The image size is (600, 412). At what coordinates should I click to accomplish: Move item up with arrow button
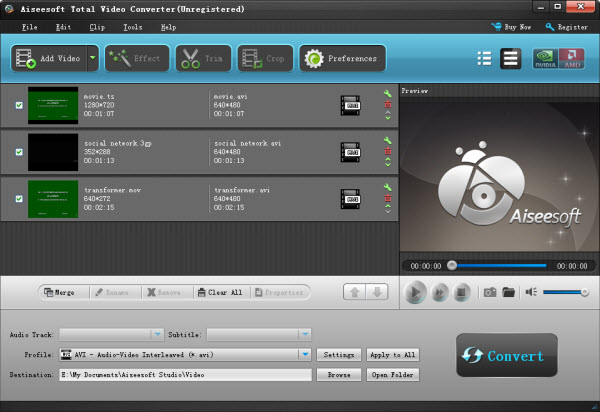click(355, 292)
